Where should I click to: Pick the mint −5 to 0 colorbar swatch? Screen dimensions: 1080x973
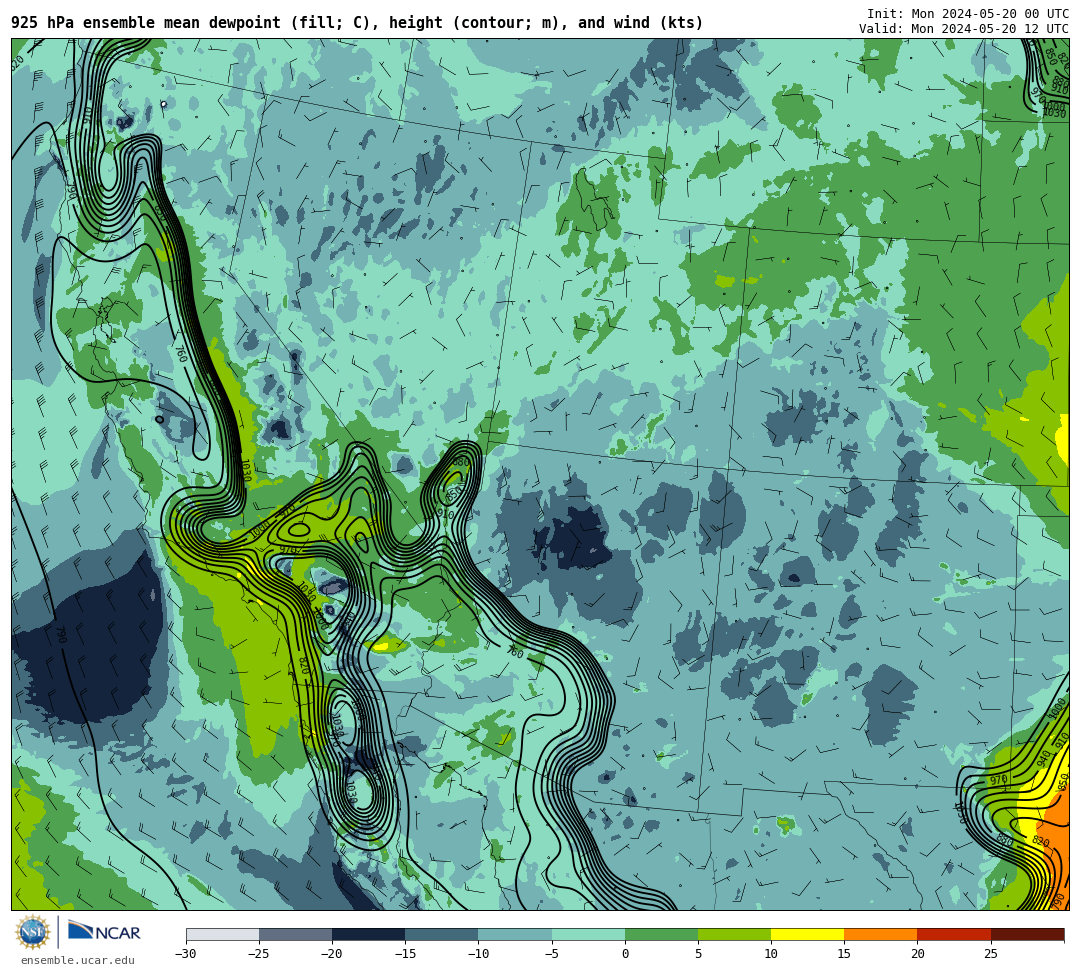click(x=588, y=934)
